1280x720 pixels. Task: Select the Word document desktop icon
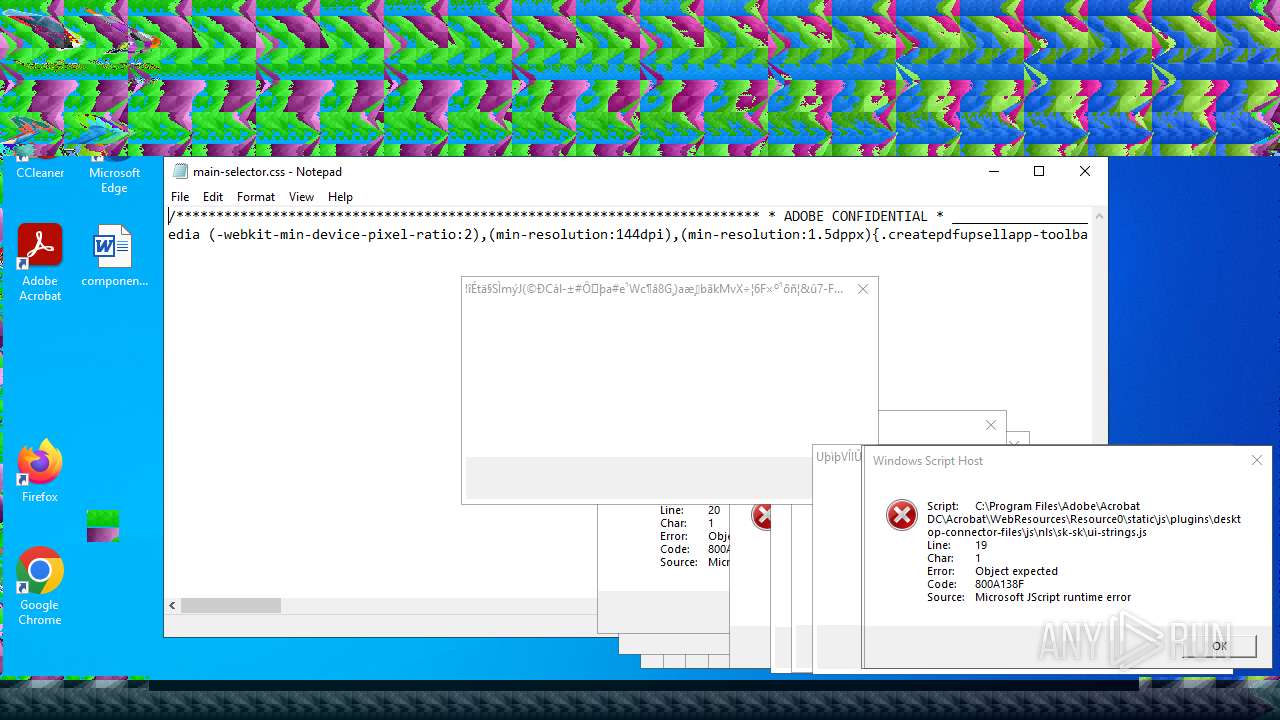tap(114, 257)
